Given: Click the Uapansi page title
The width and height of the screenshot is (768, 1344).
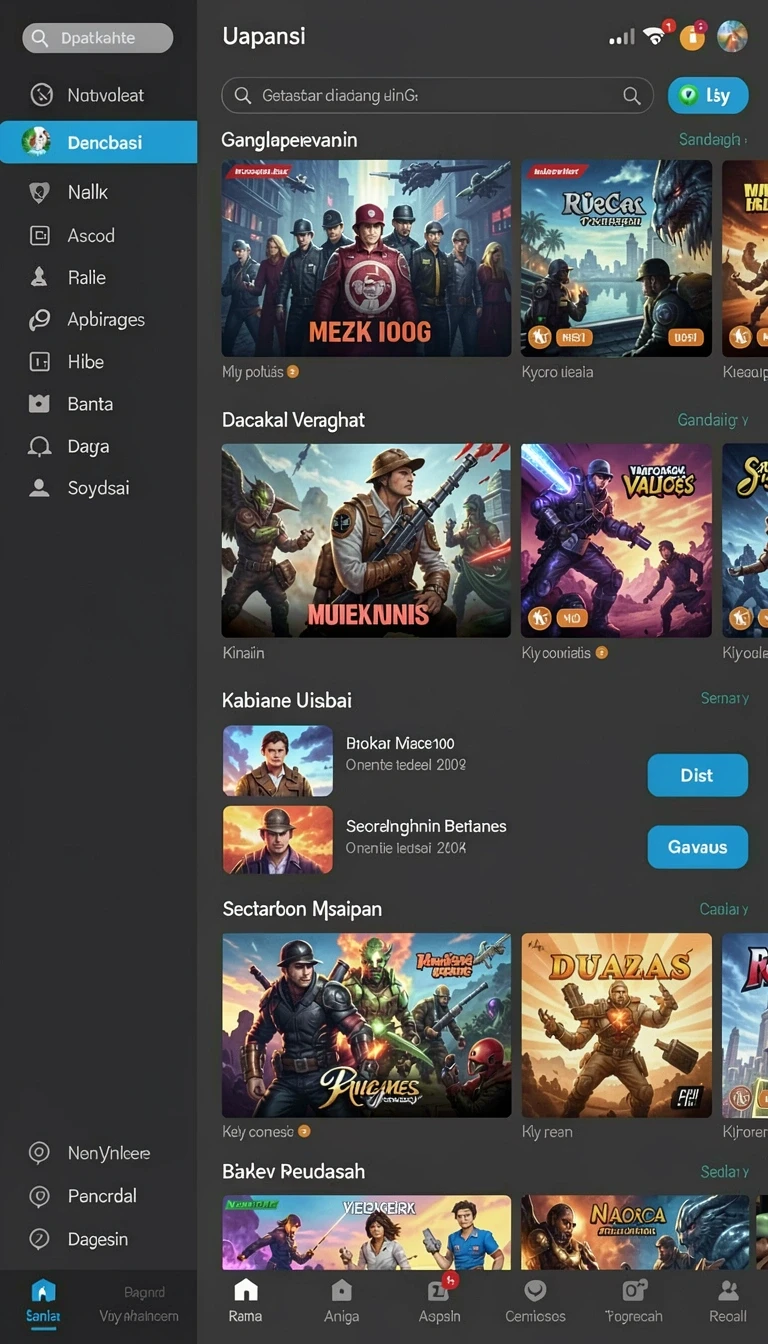Looking at the screenshot, I should click(264, 36).
